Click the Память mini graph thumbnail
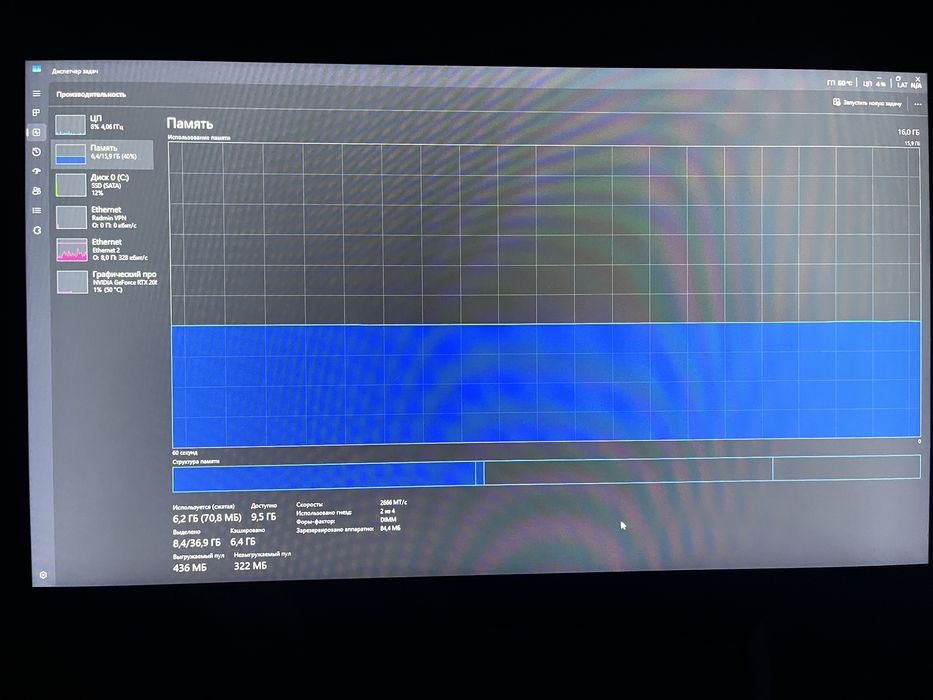933x700 pixels. click(x=70, y=154)
